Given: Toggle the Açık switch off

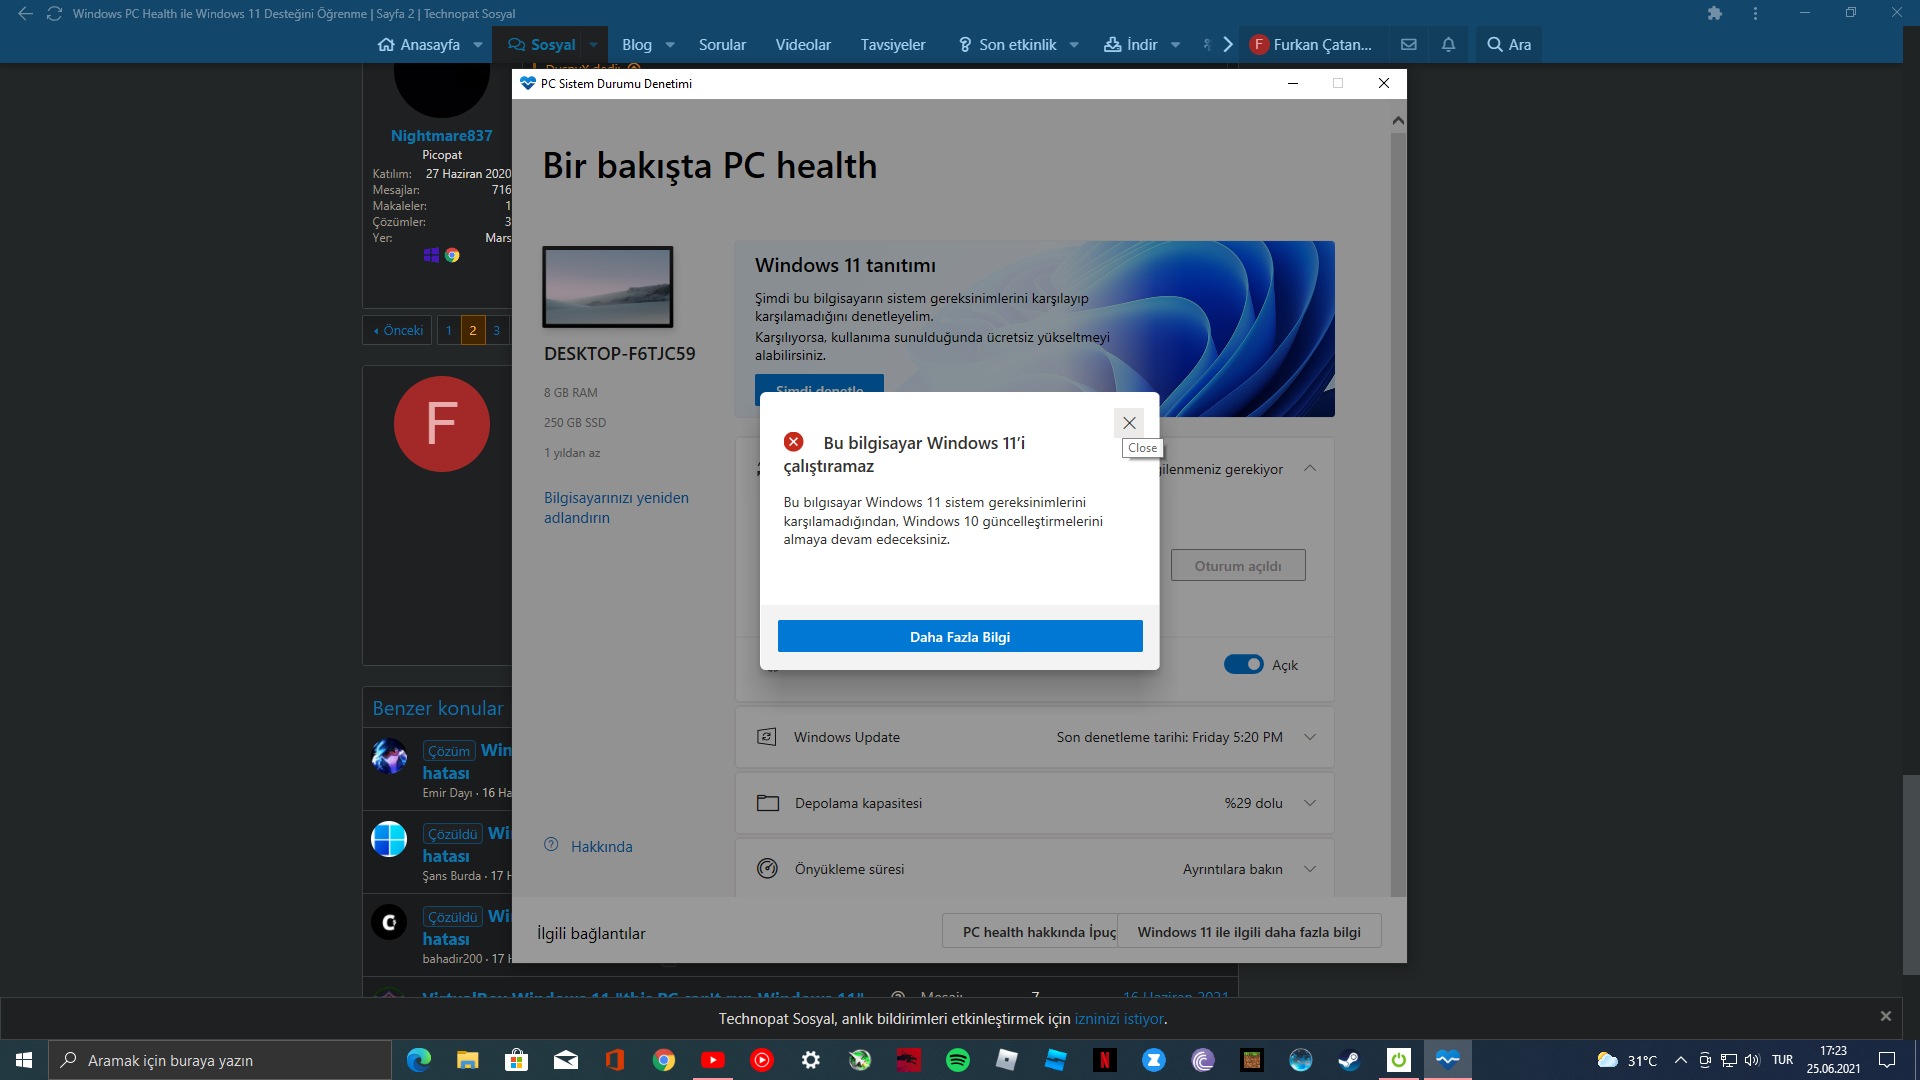Looking at the screenshot, I should pyautogui.click(x=1243, y=665).
